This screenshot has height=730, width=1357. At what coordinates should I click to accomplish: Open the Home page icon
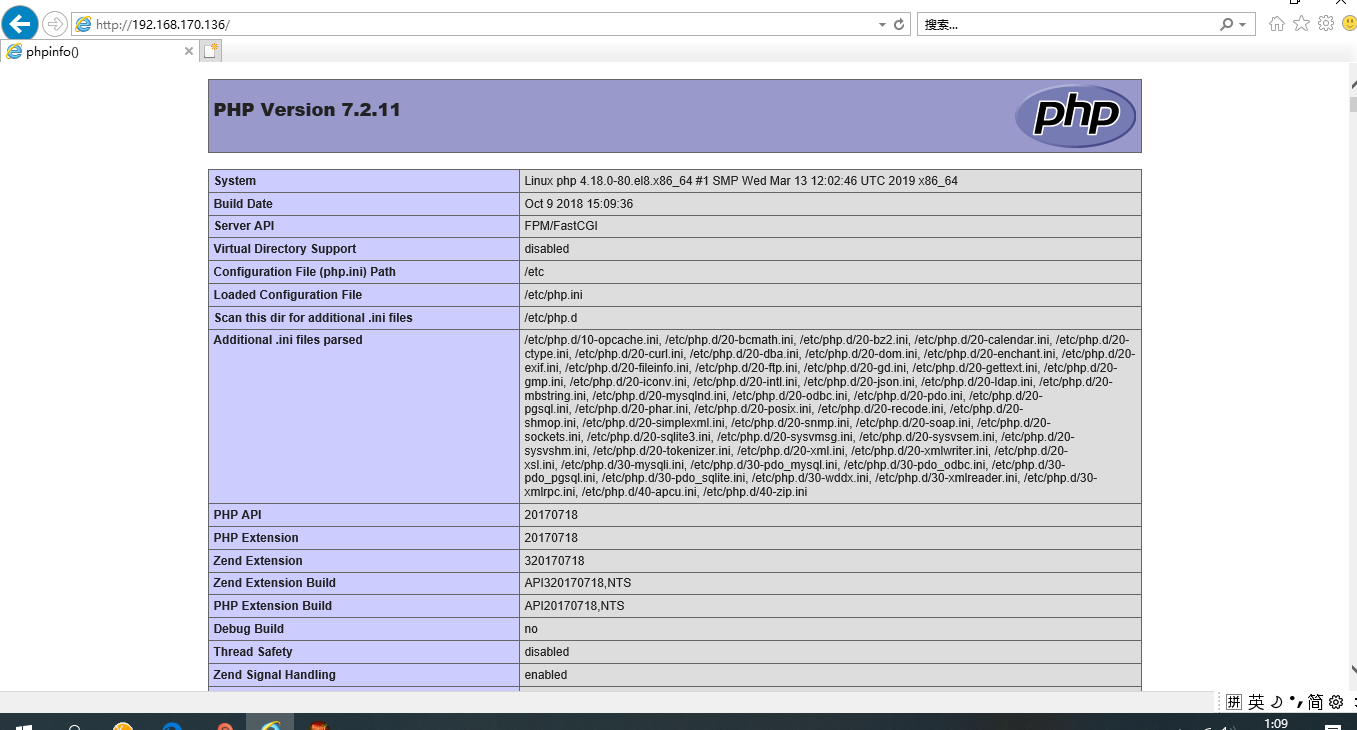pyautogui.click(x=1277, y=24)
